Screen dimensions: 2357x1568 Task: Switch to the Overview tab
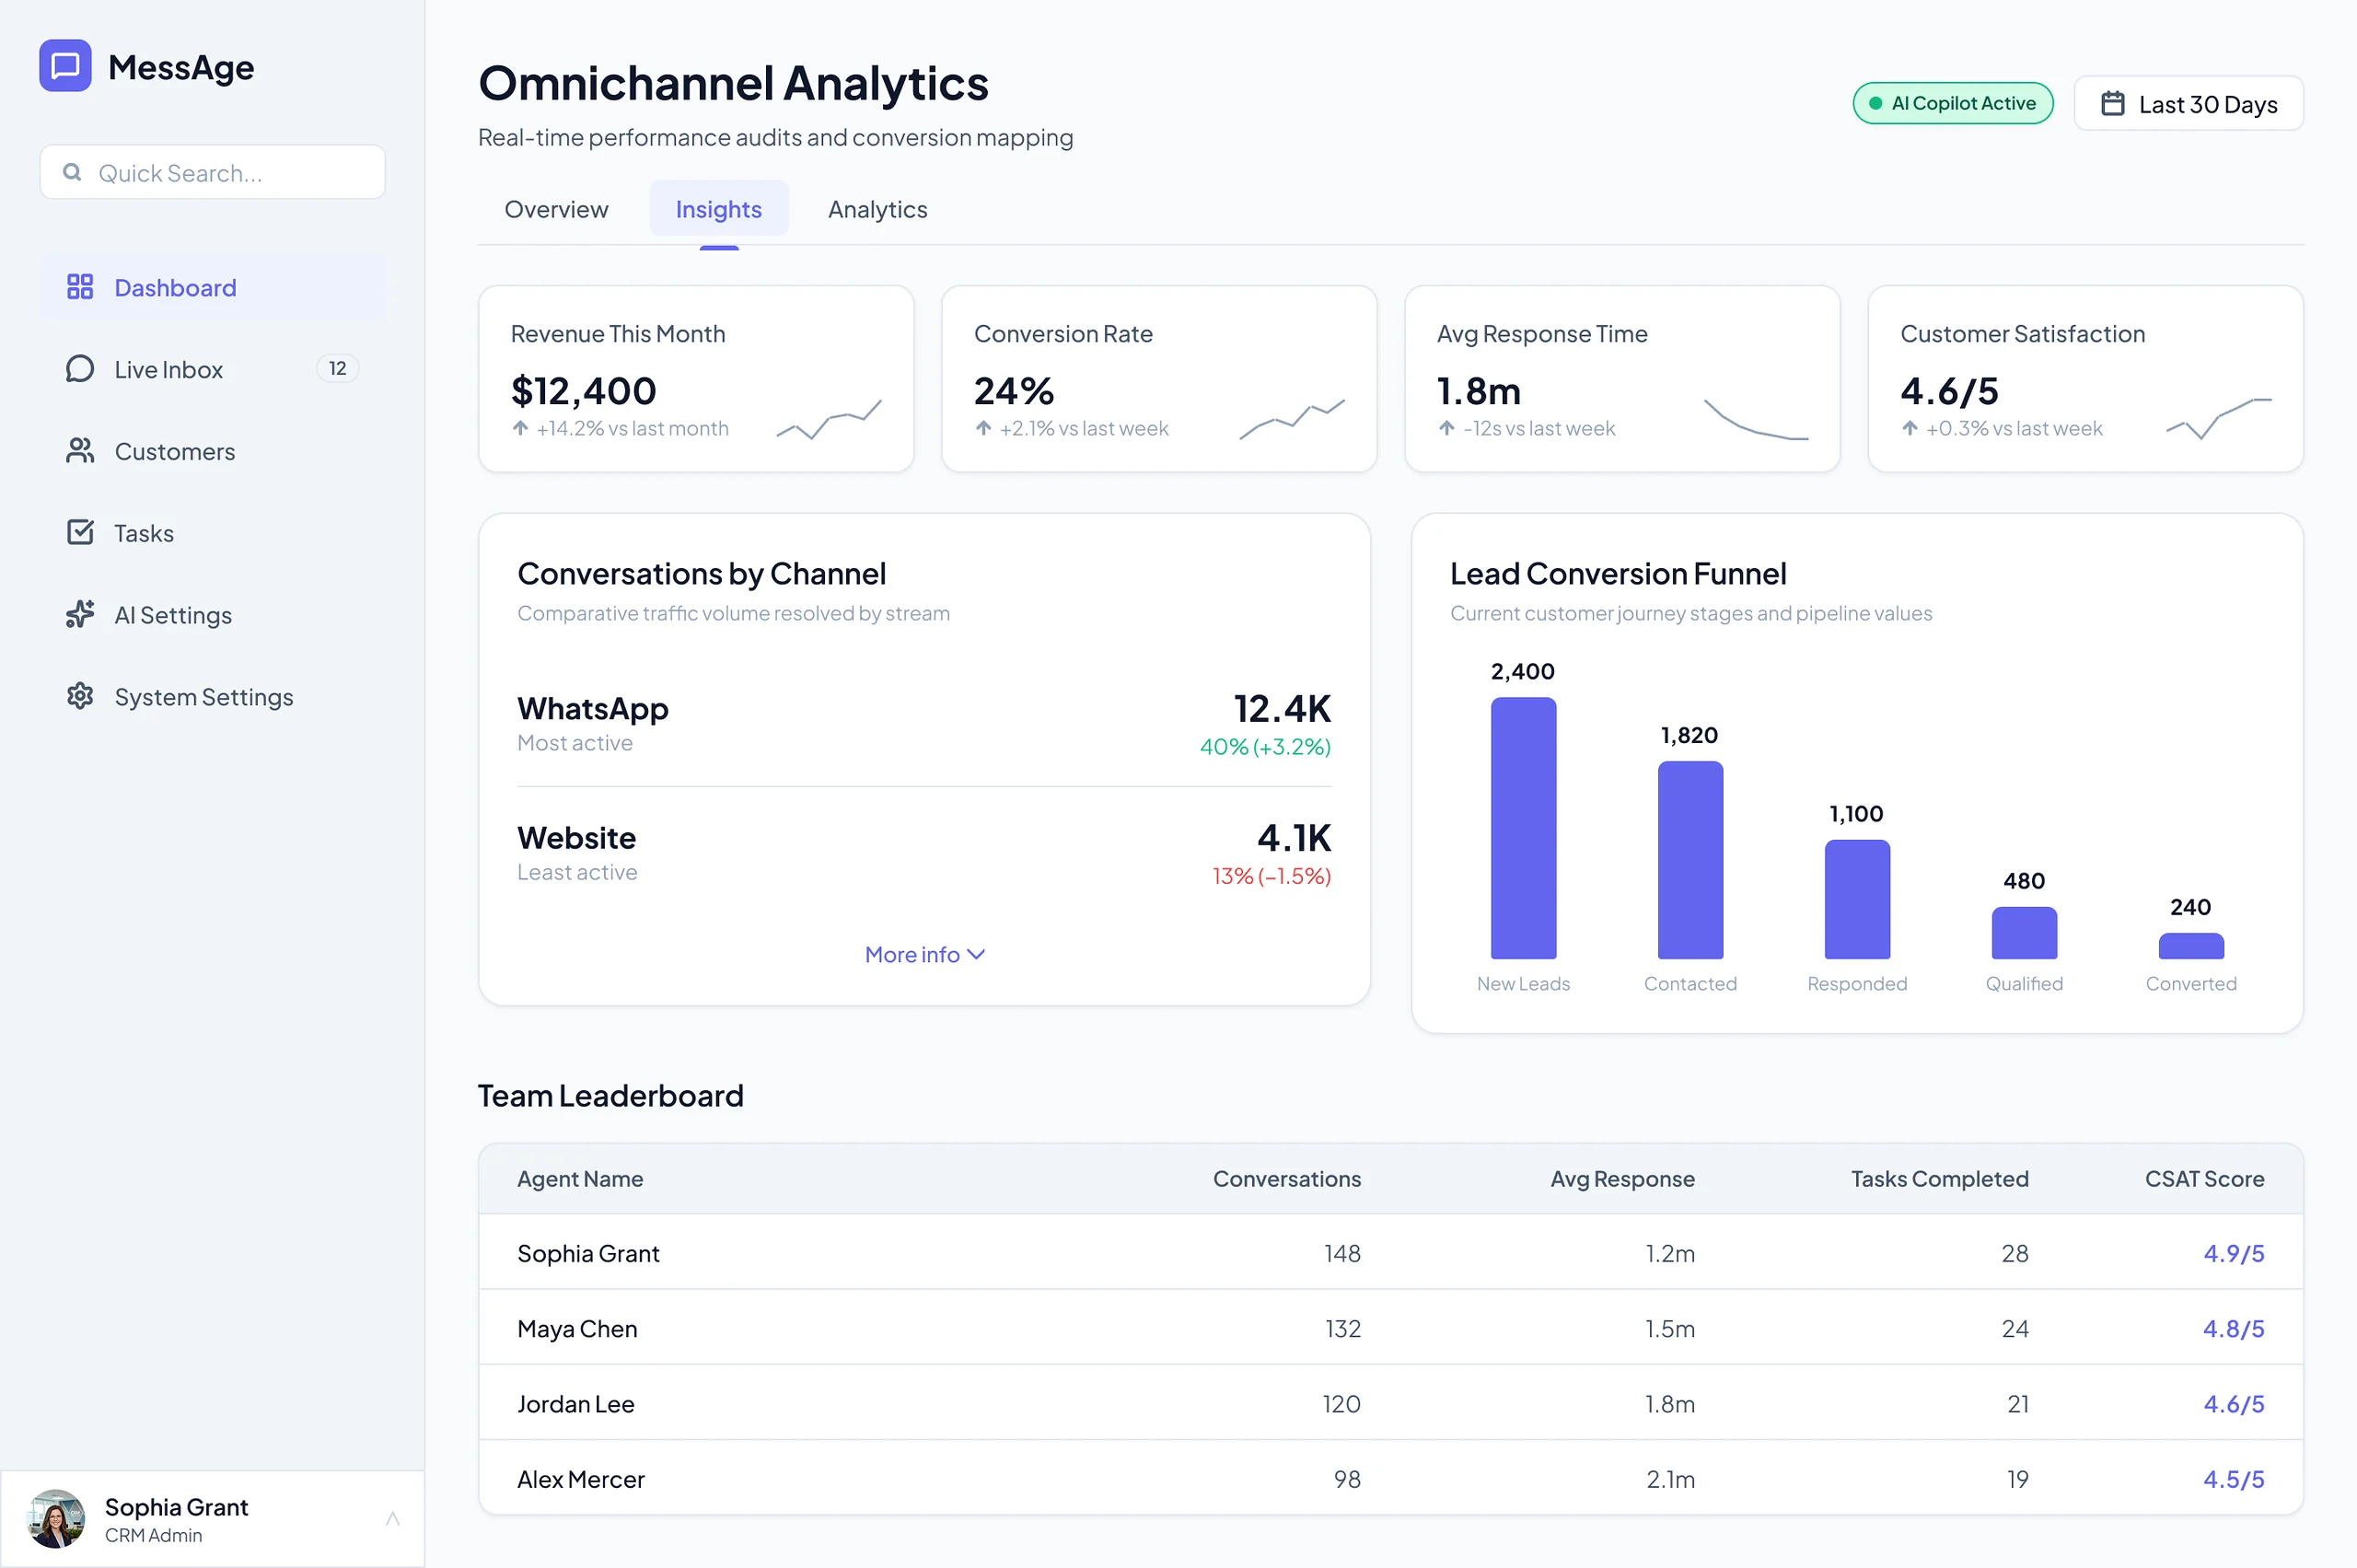(x=556, y=209)
